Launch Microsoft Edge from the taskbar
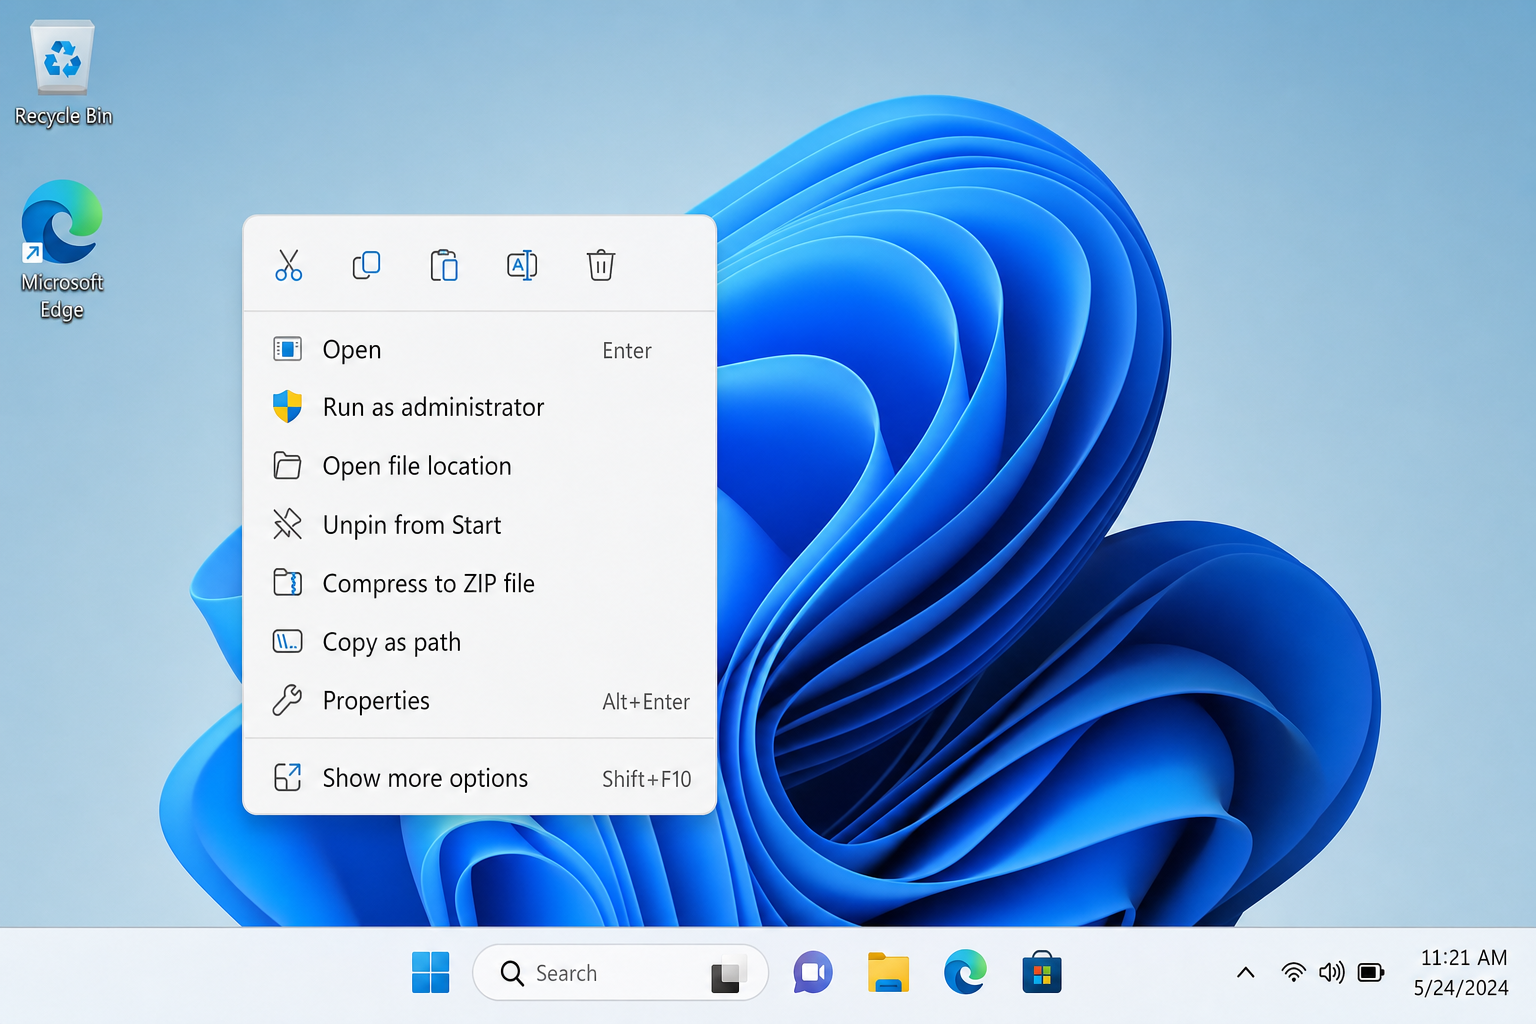The width and height of the screenshot is (1536, 1024). point(965,972)
